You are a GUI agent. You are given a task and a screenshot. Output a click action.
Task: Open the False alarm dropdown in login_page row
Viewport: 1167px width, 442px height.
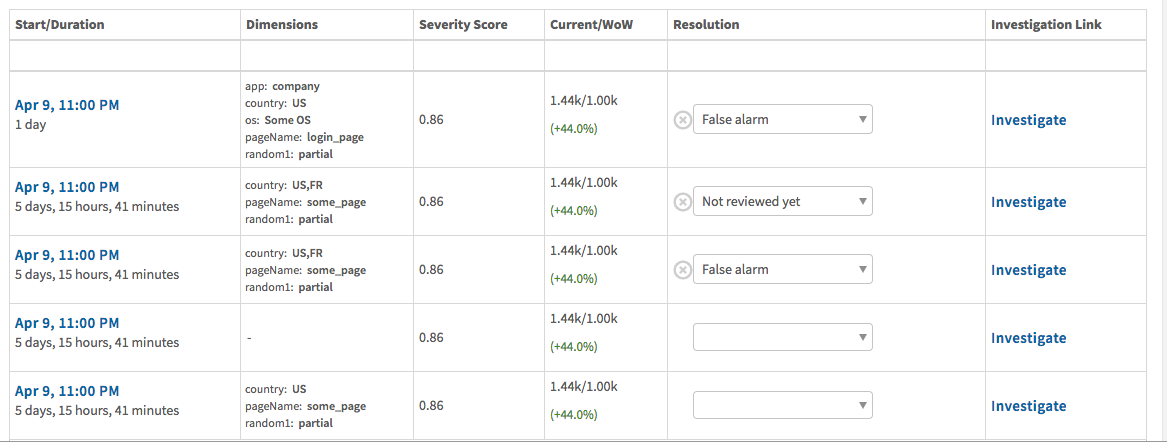coord(782,119)
